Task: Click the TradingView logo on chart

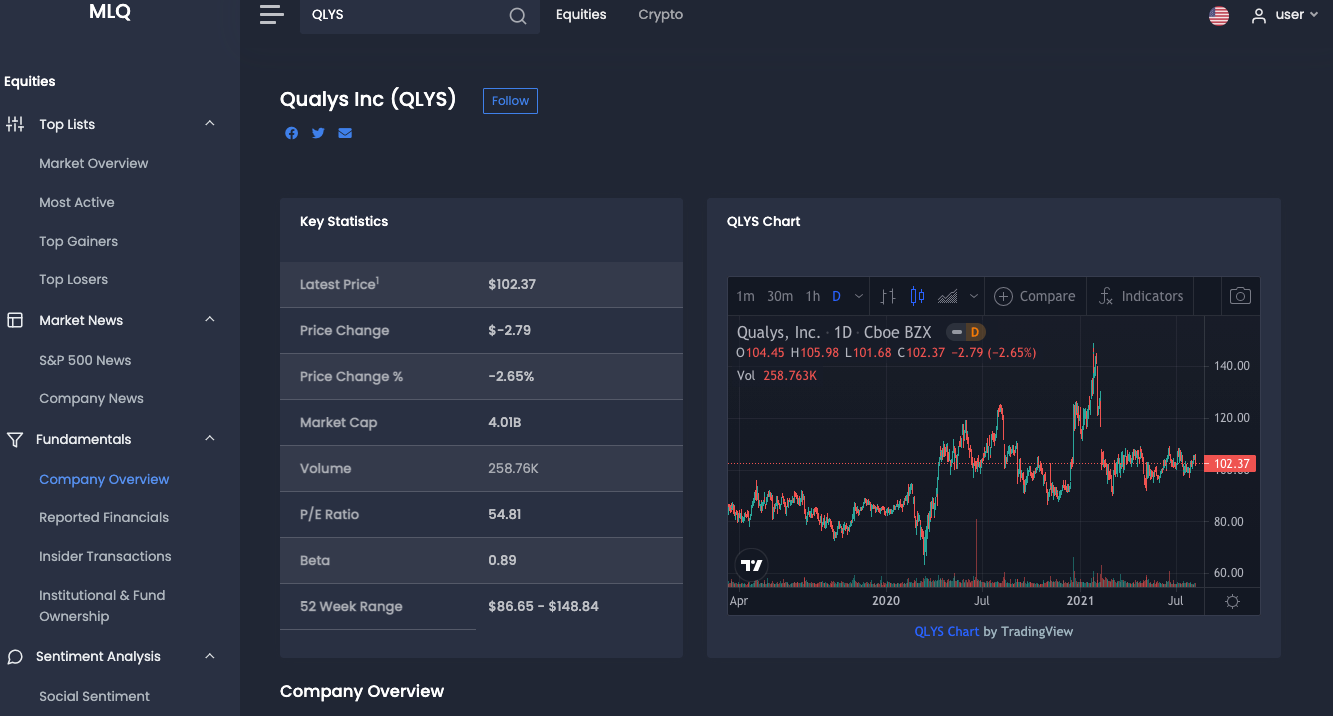Action: (x=751, y=565)
